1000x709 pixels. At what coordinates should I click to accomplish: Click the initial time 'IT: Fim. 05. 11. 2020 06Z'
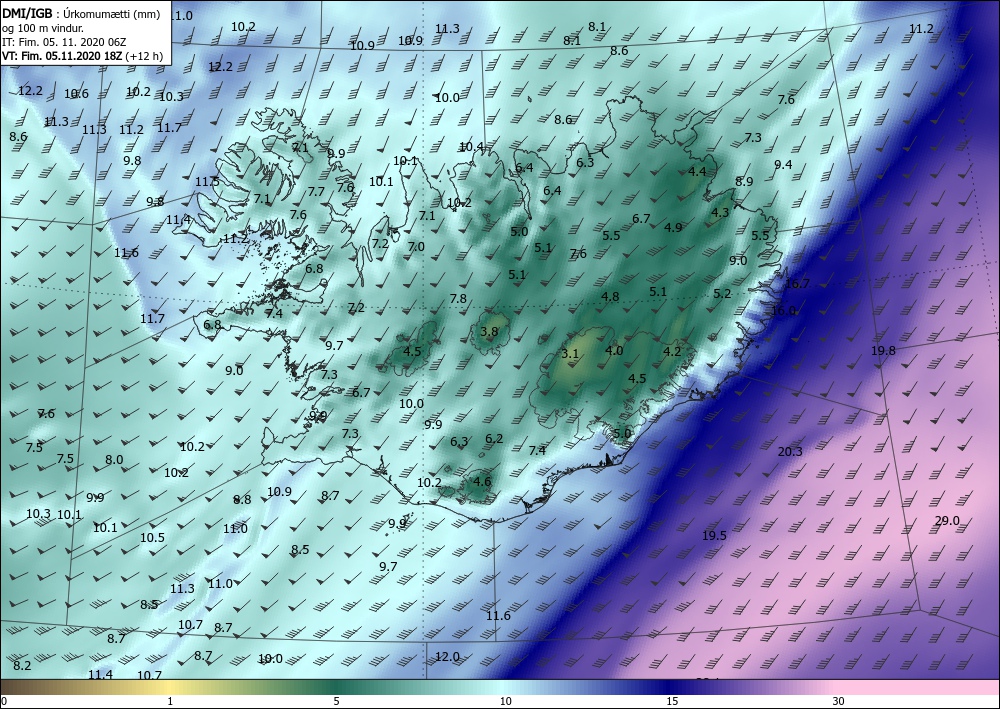[x=64, y=42]
